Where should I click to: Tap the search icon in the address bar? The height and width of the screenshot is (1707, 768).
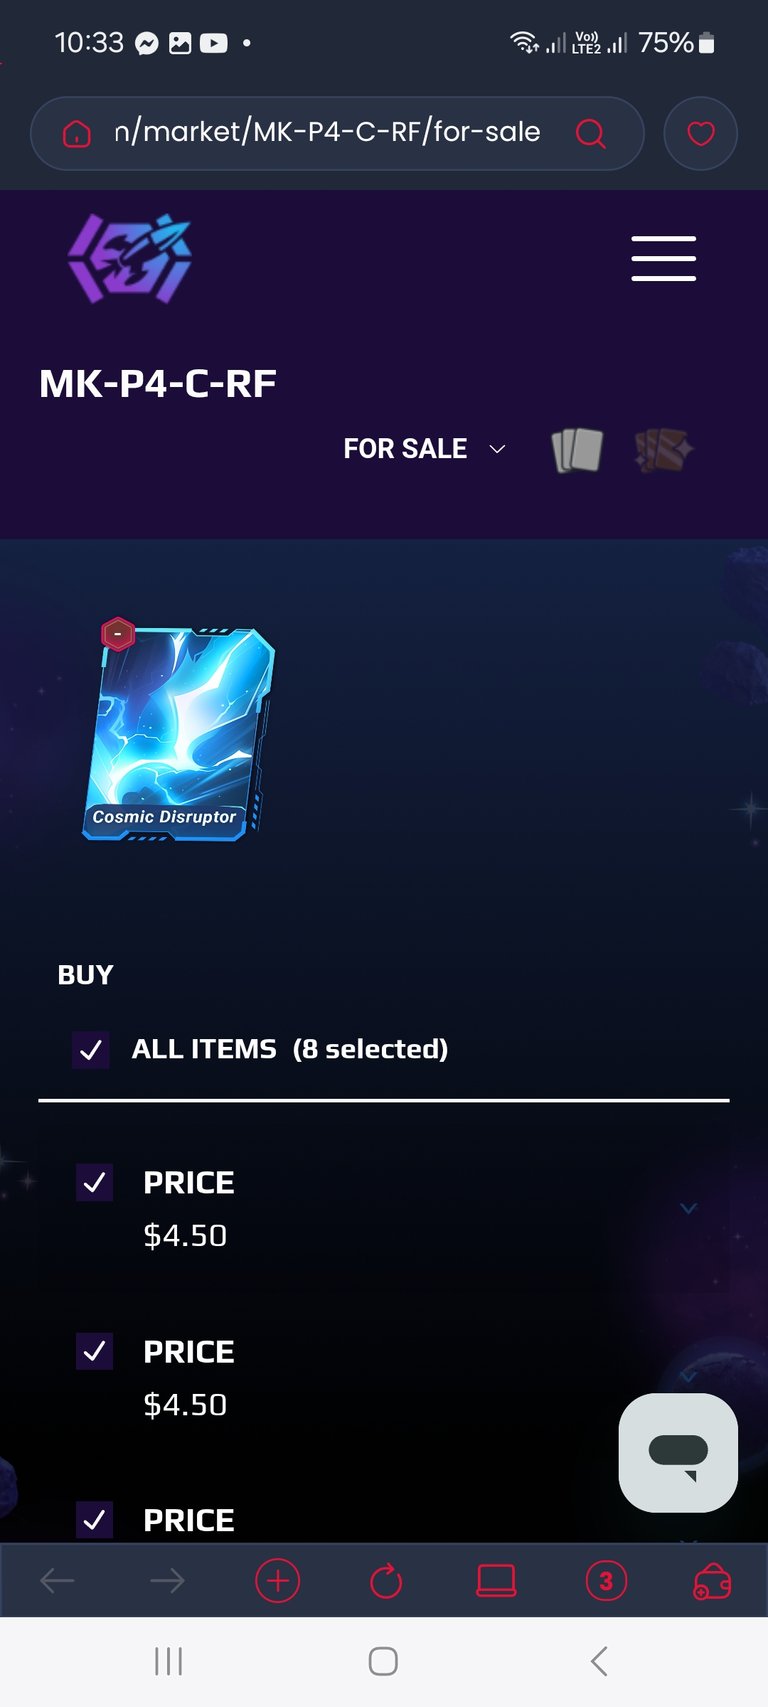[591, 133]
